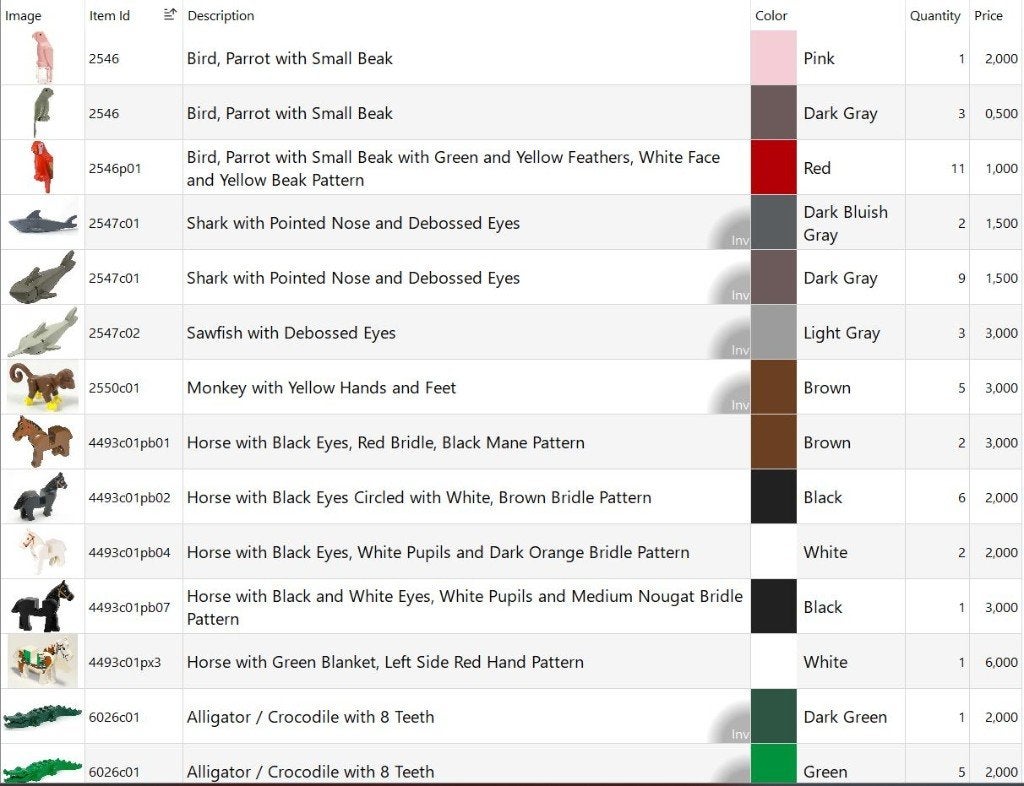Select item id 4493c01pb01

tap(129, 443)
